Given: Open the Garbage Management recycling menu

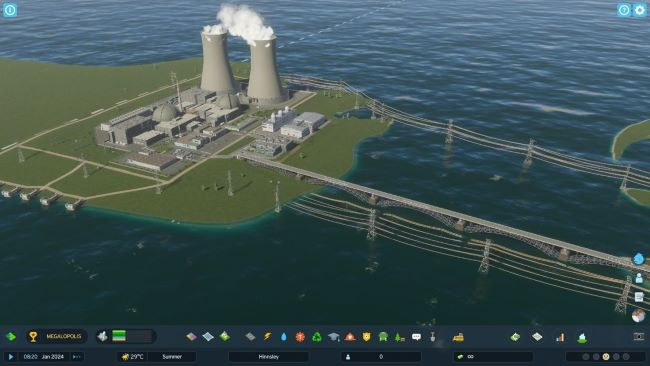Looking at the screenshot, I should click(317, 337).
